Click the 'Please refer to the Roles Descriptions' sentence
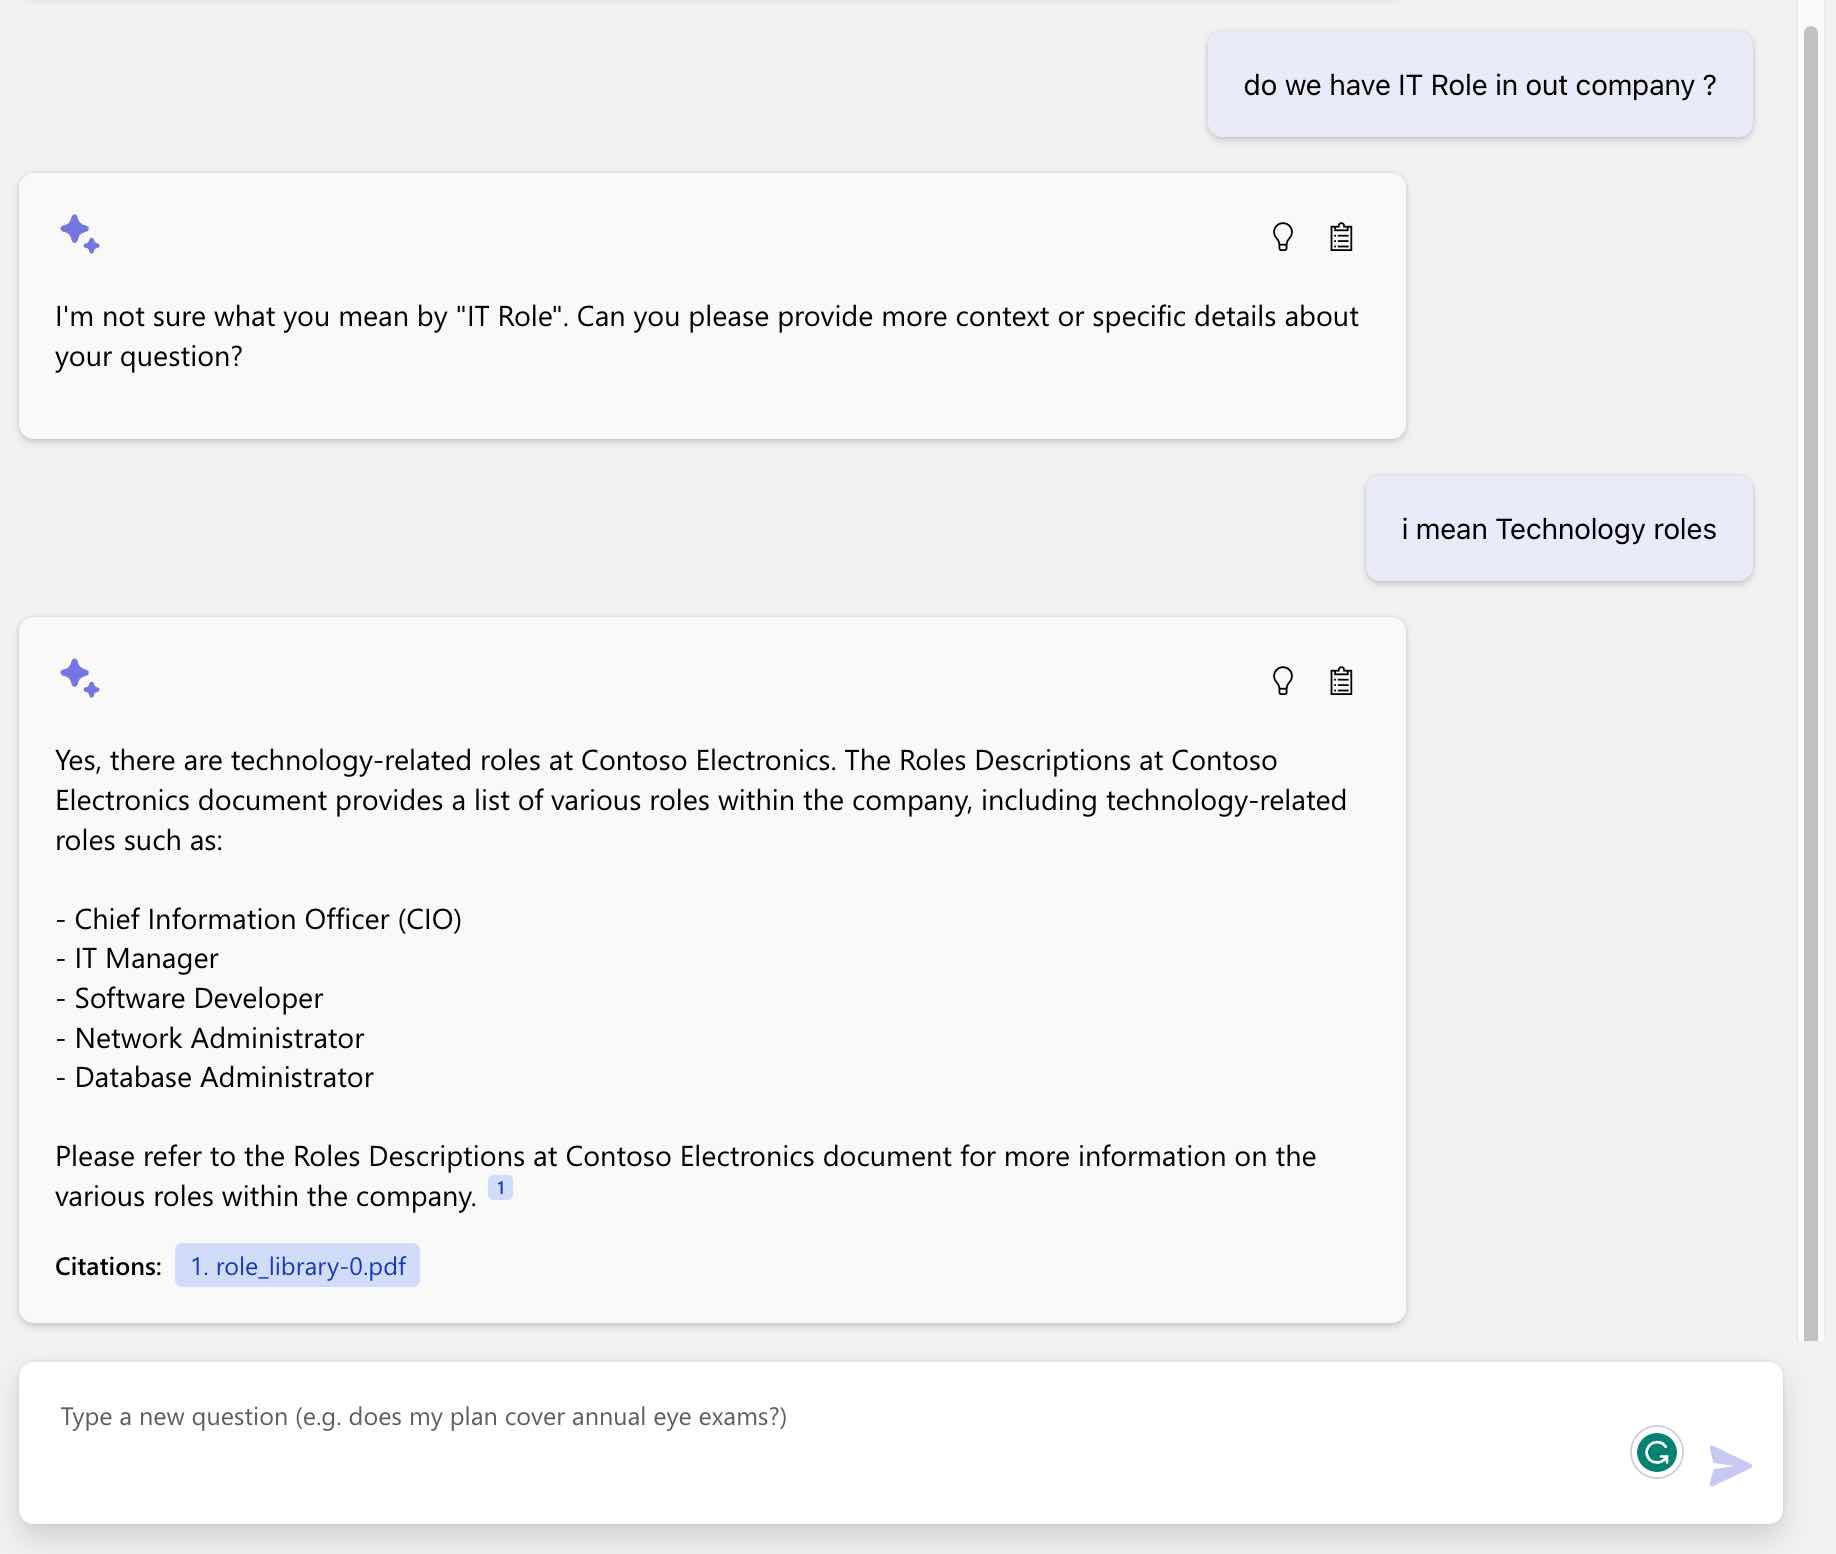This screenshot has height=1554, width=1836. coord(686,1176)
